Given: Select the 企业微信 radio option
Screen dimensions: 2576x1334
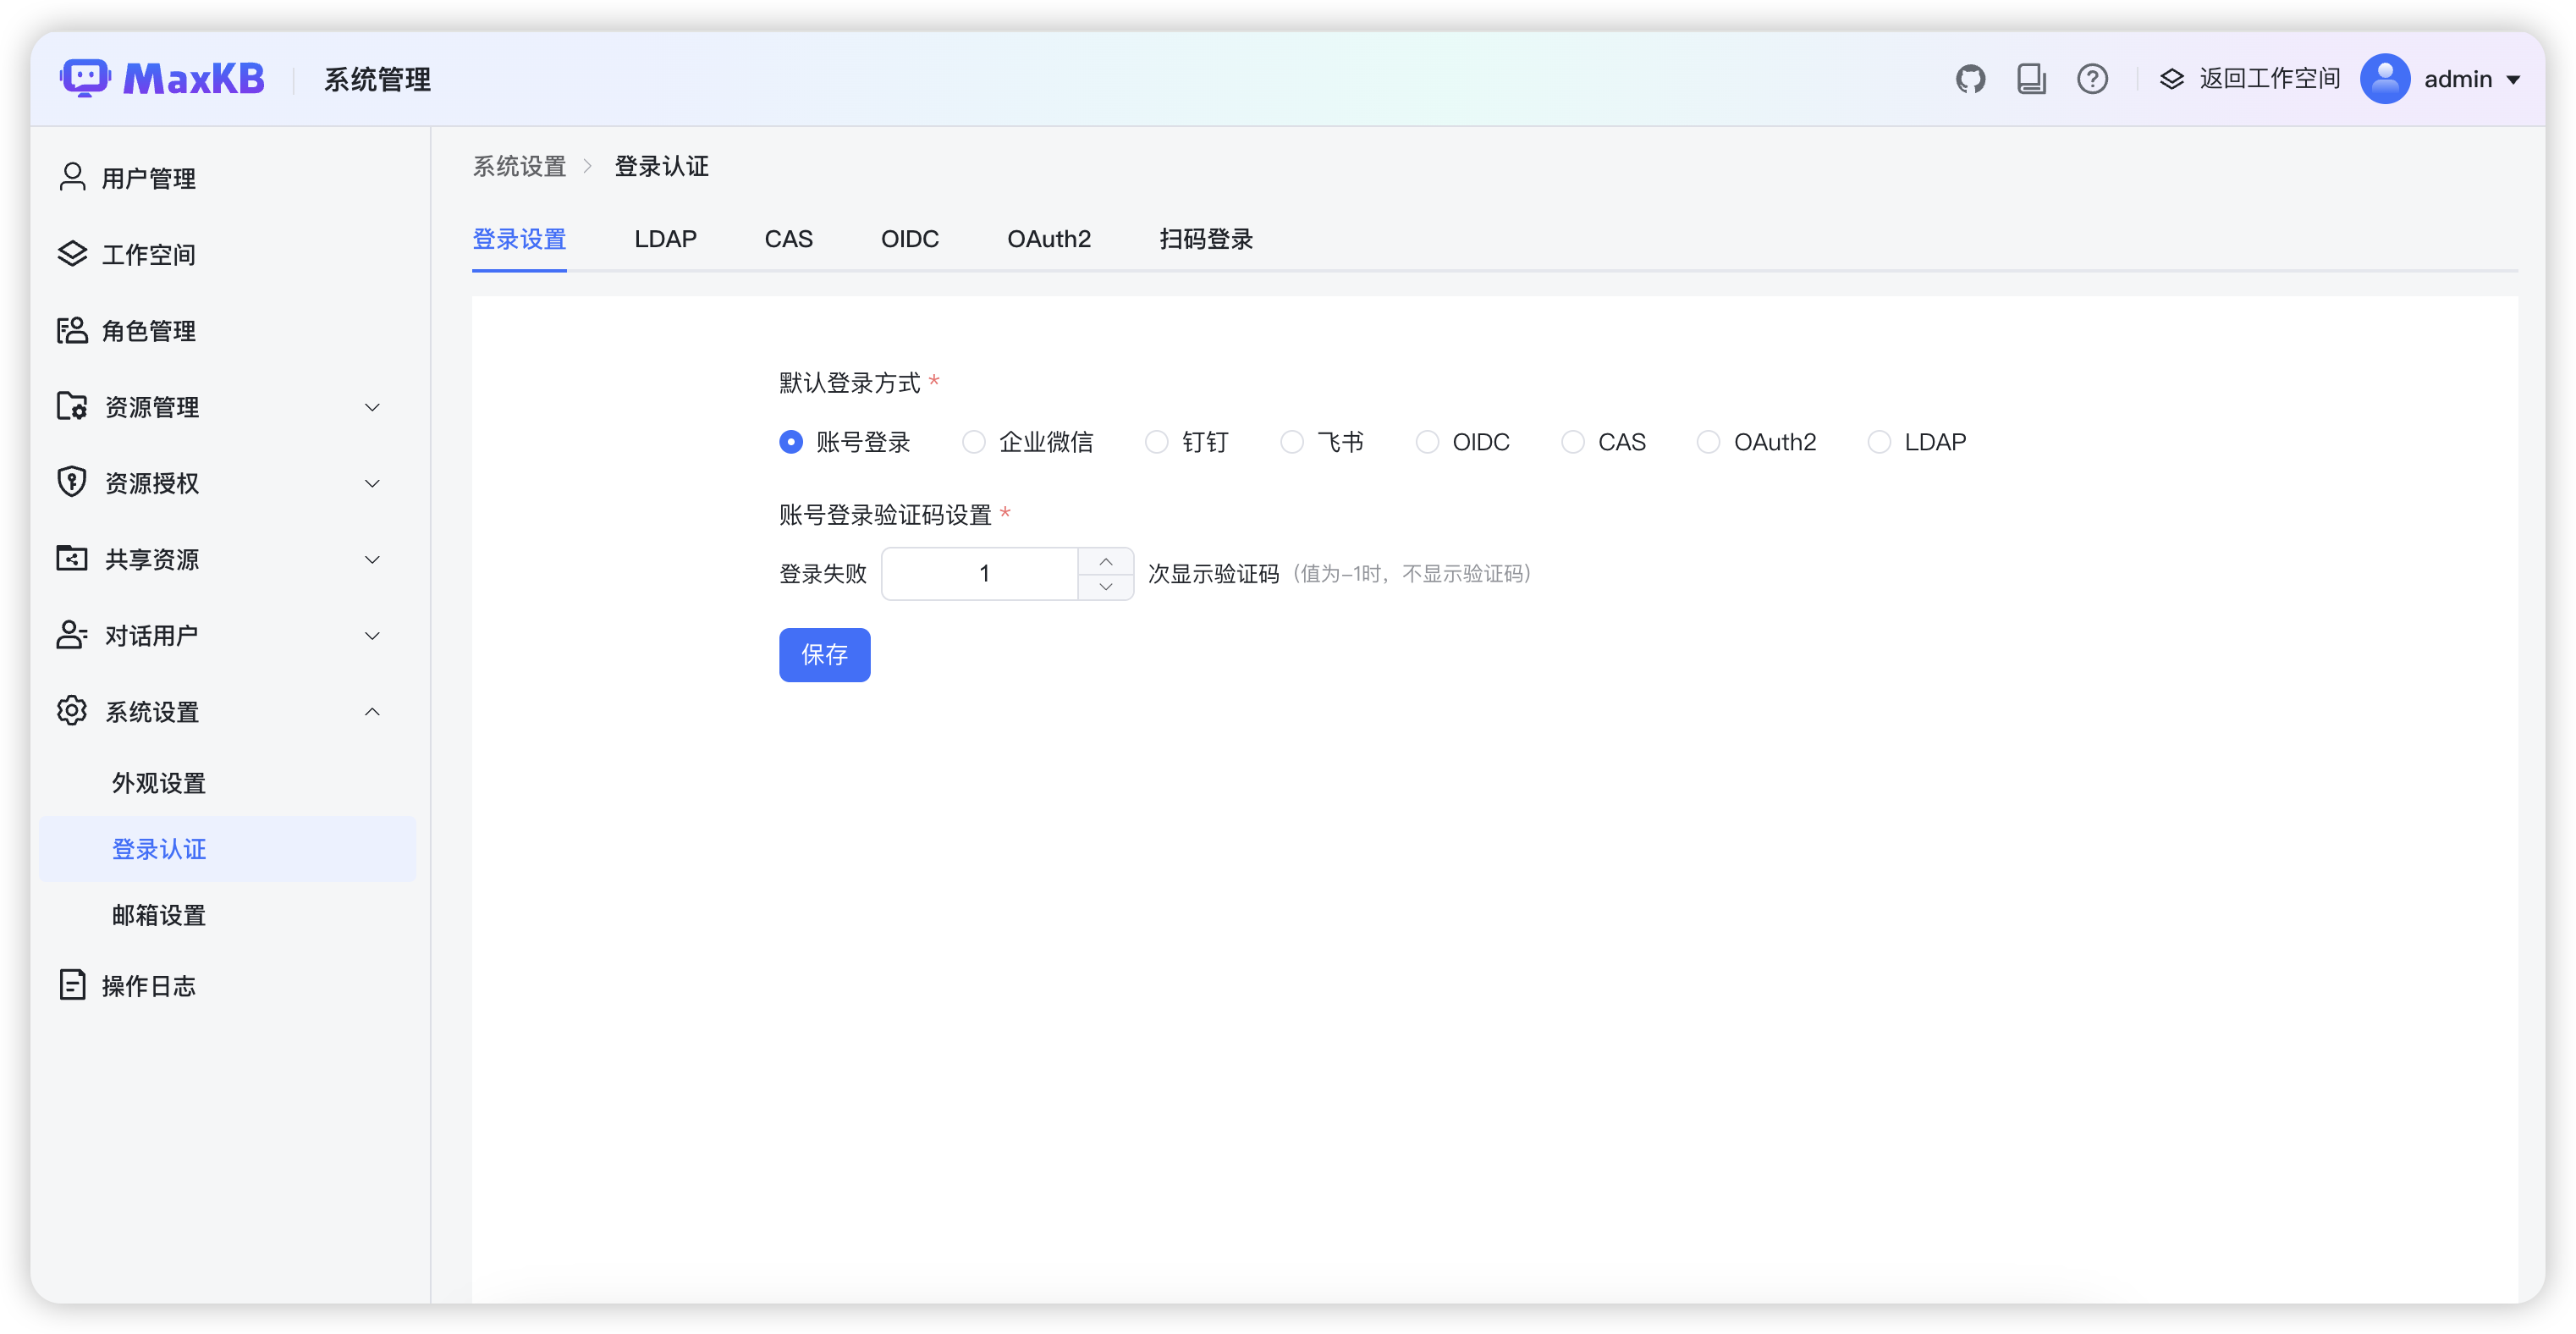Looking at the screenshot, I should (x=974, y=442).
